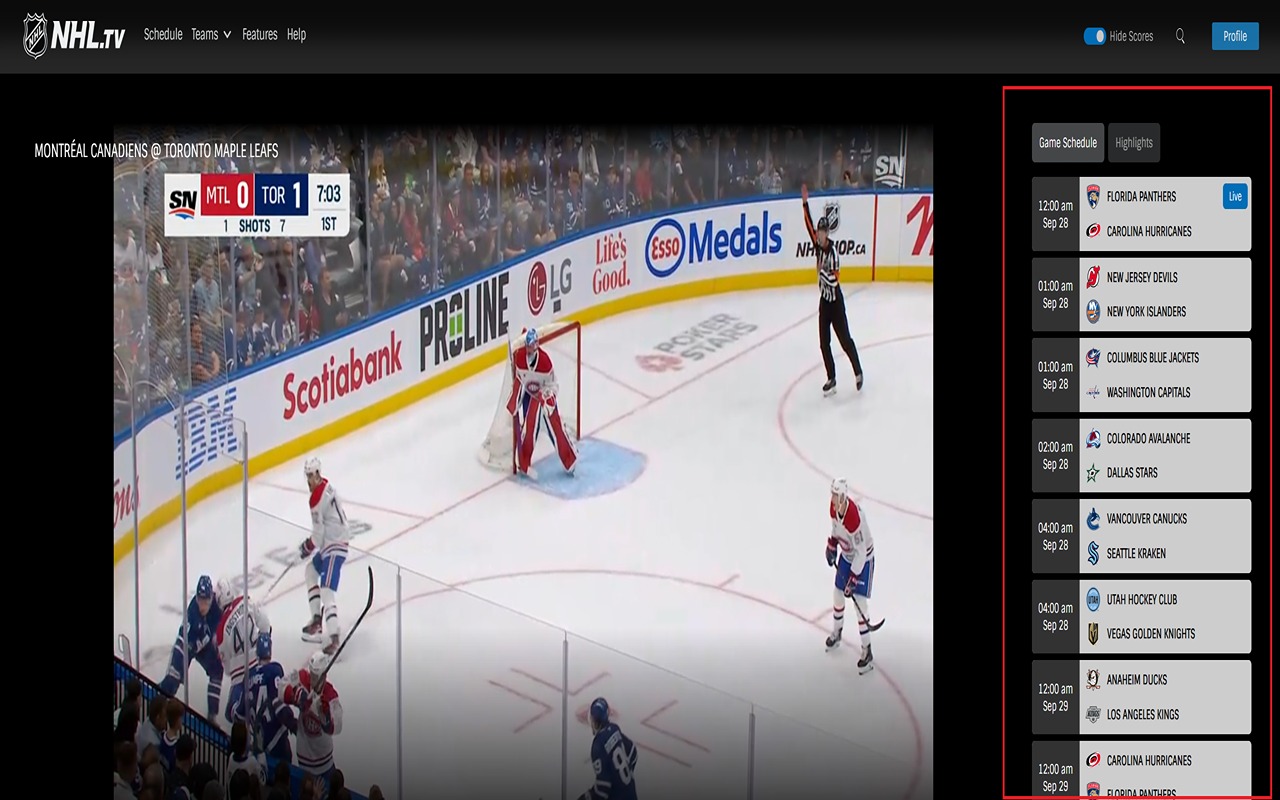Switch to the Game Schedule tab
The width and height of the screenshot is (1280, 800).
[1068, 143]
